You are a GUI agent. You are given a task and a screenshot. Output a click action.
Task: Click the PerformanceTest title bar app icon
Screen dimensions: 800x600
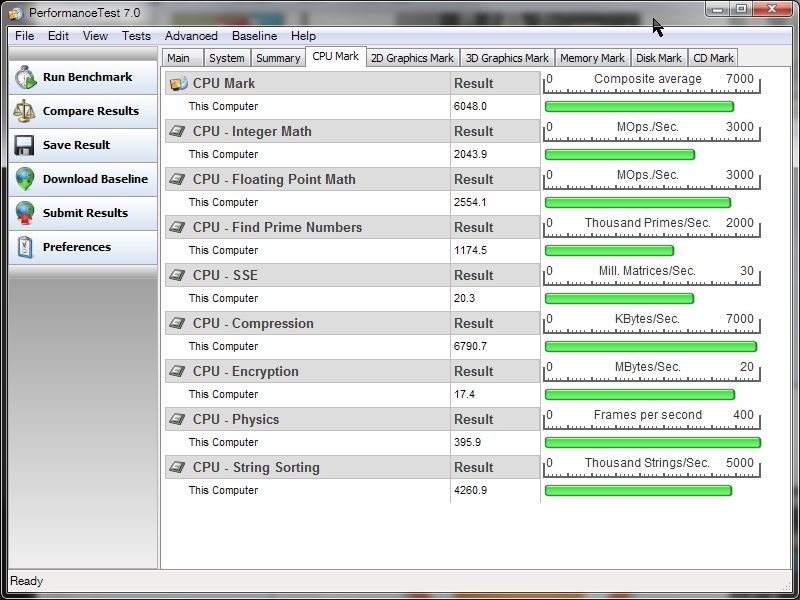[16, 13]
